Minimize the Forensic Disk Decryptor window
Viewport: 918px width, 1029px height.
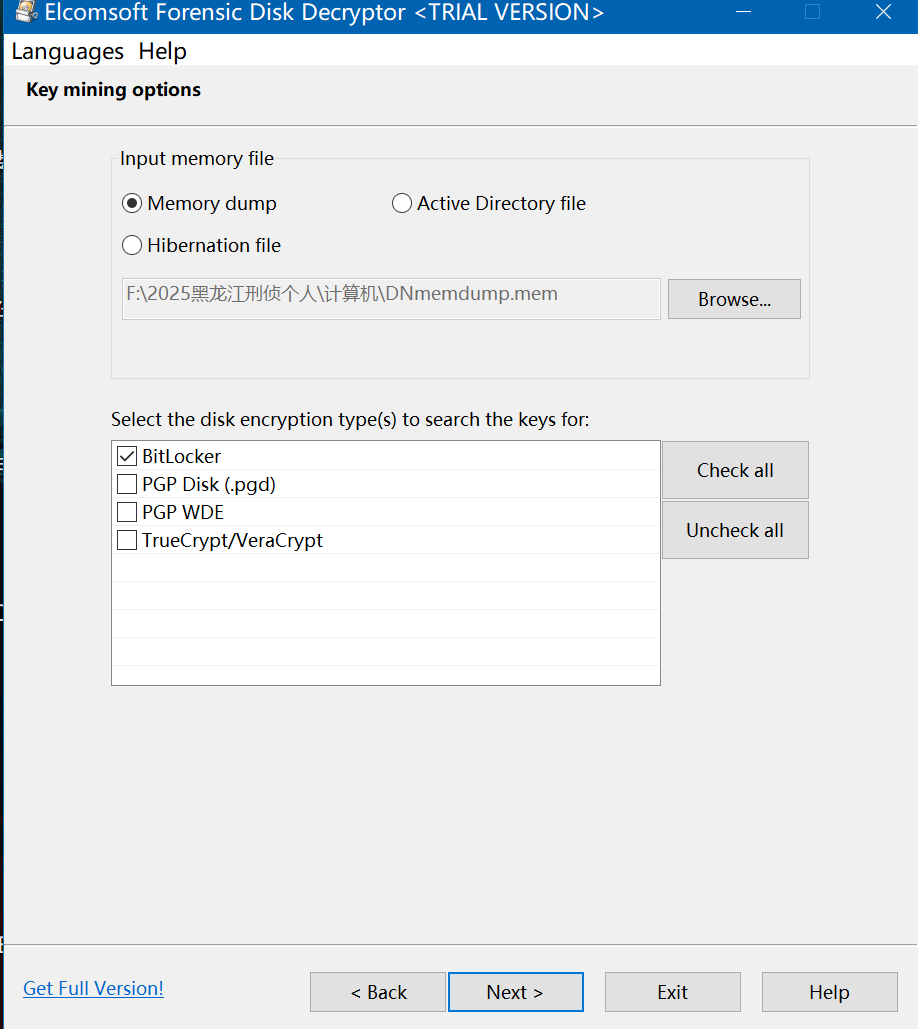(742, 12)
